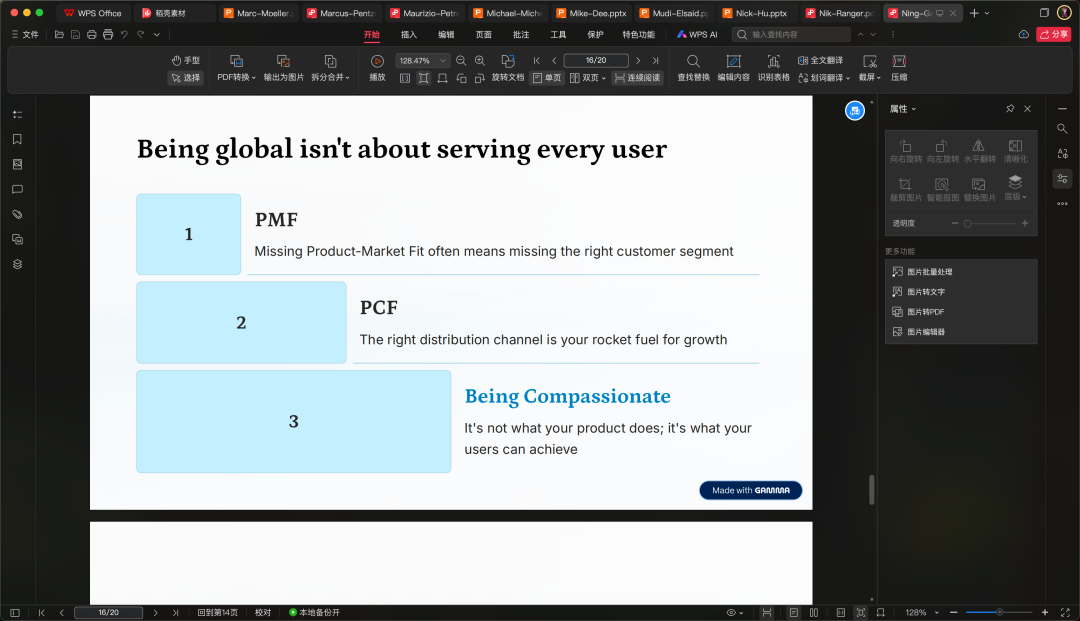Click the vertical document scrollbar thumb
This screenshot has width=1080, height=621.
(871, 490)
